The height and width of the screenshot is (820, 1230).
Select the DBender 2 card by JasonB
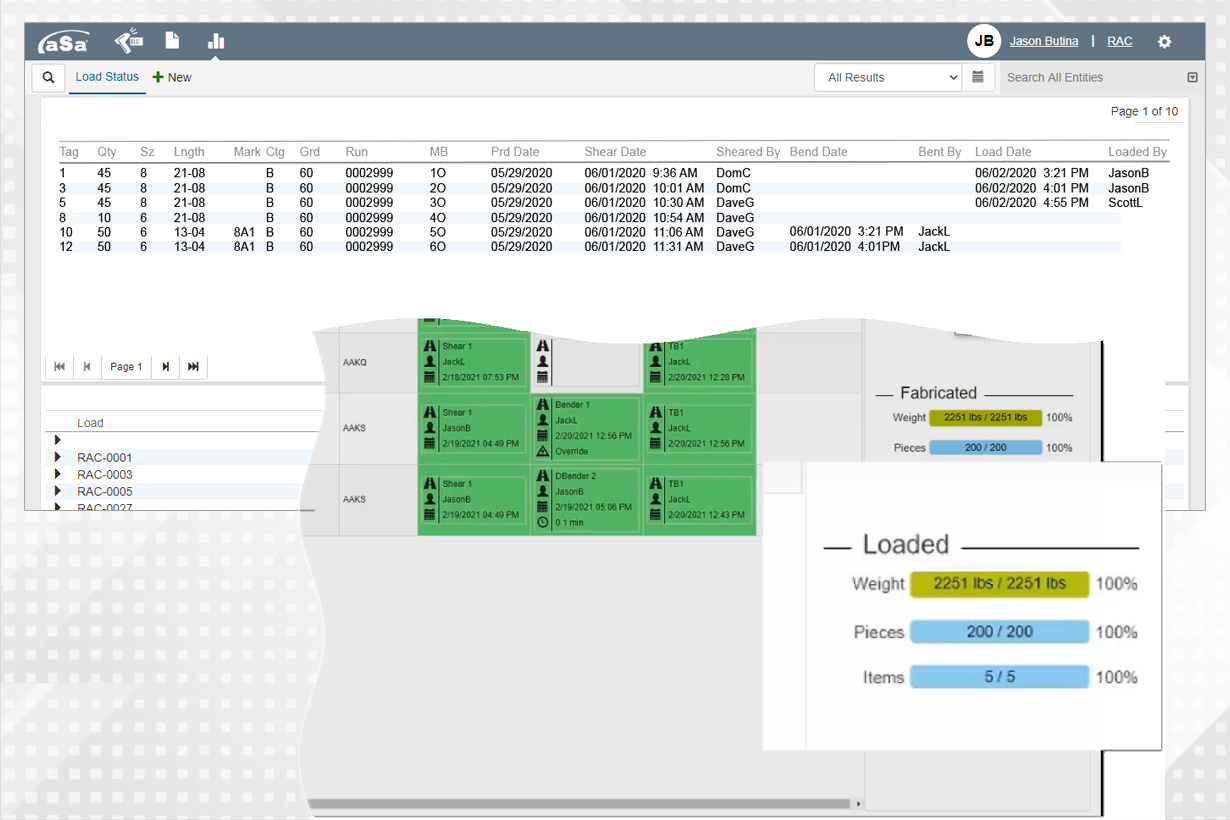pos(585,500)
